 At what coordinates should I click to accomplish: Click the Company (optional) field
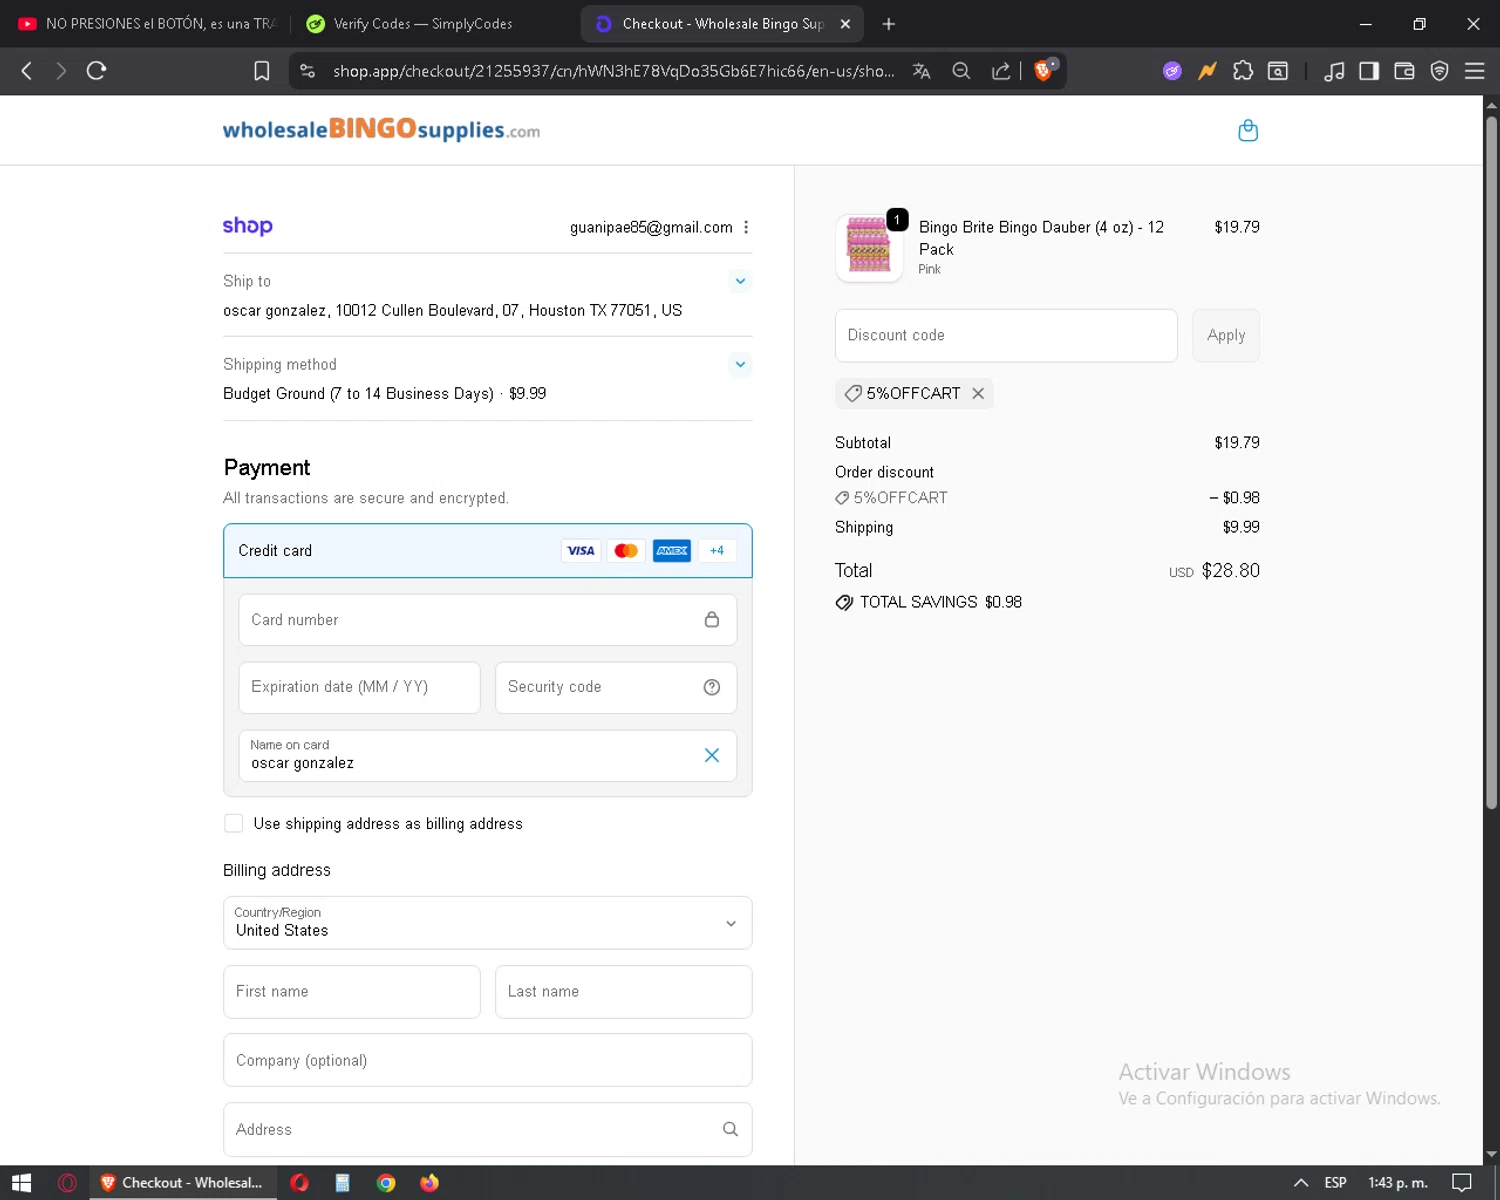488,1060
